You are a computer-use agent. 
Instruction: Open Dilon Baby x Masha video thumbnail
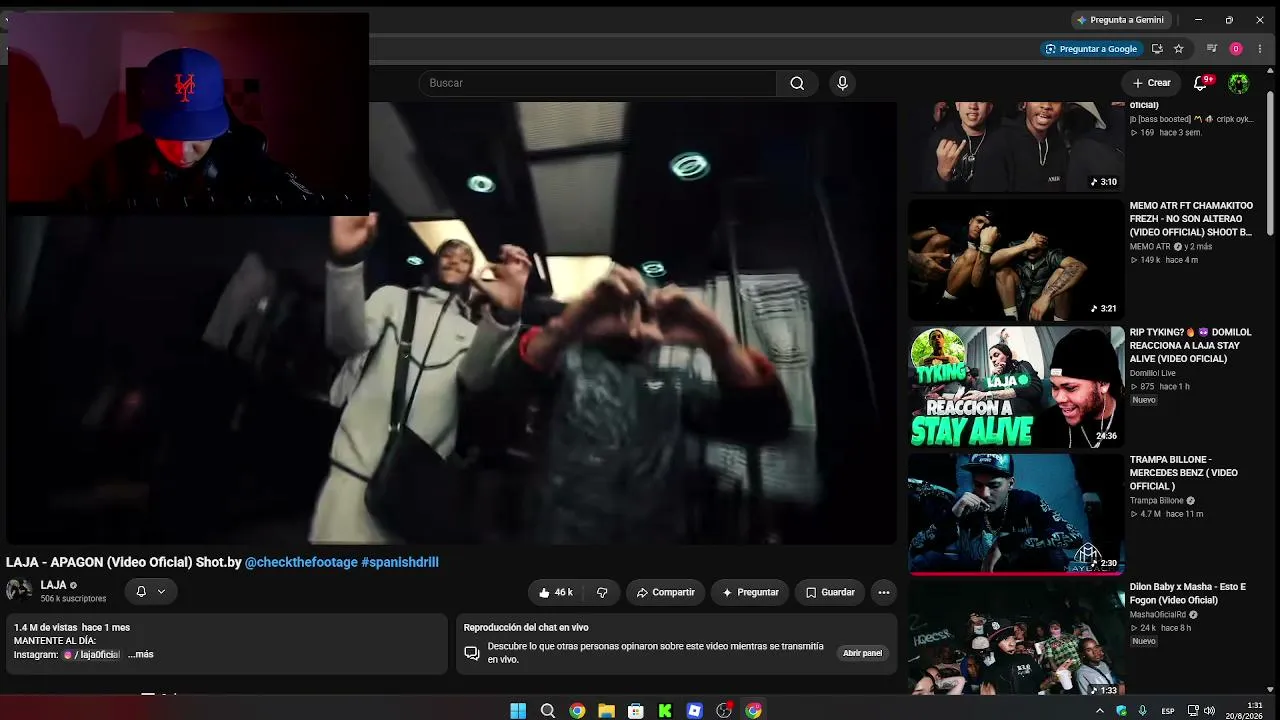click(x=1016, y=638)
